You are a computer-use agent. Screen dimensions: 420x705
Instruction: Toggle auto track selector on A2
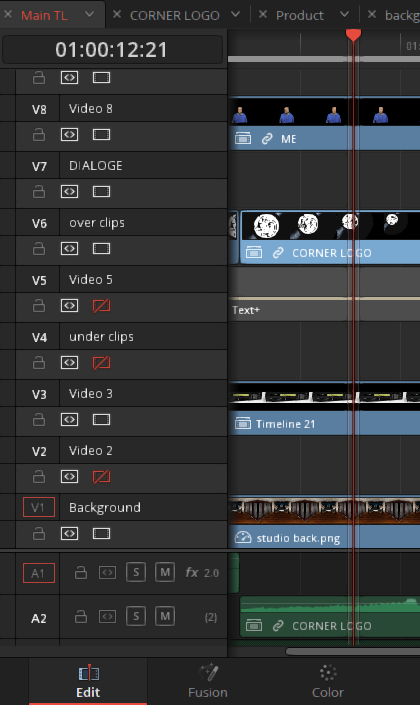(107, 616)
